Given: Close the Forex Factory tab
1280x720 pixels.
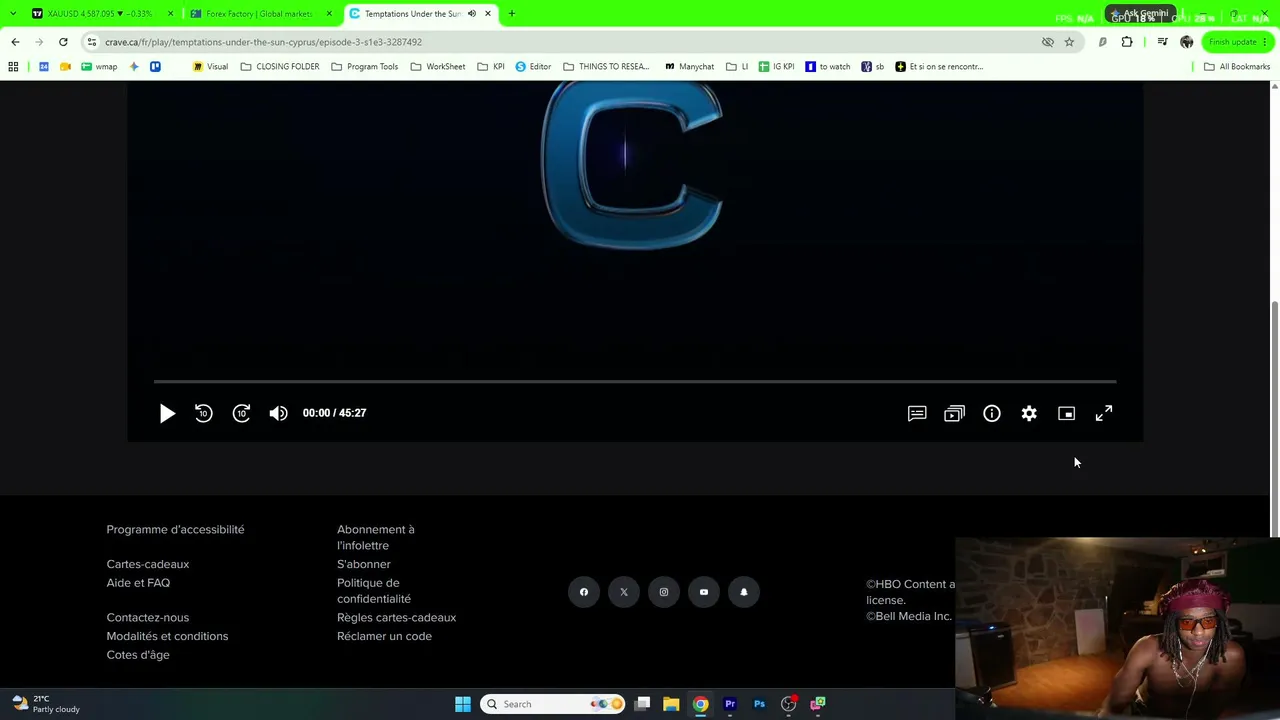Looking at the screenshot, I should coord(329,14).
